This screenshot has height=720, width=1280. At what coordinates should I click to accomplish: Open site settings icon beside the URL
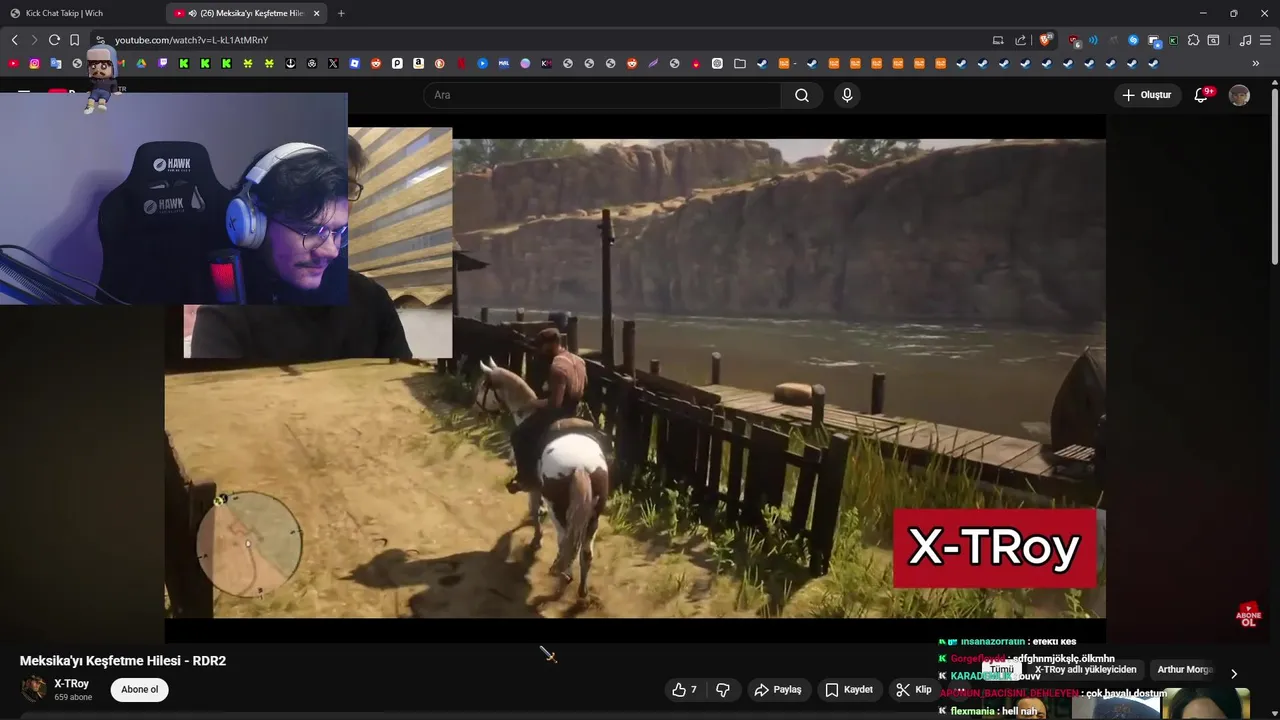point(100,40)
